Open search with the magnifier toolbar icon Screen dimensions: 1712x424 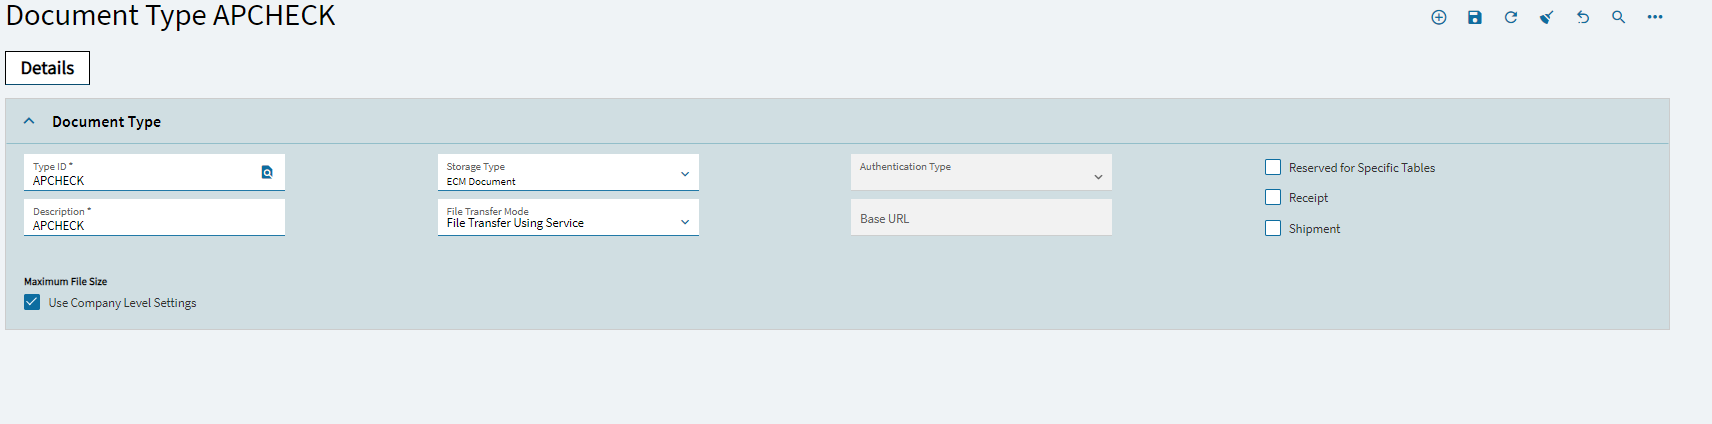[x=1618, y=17]
